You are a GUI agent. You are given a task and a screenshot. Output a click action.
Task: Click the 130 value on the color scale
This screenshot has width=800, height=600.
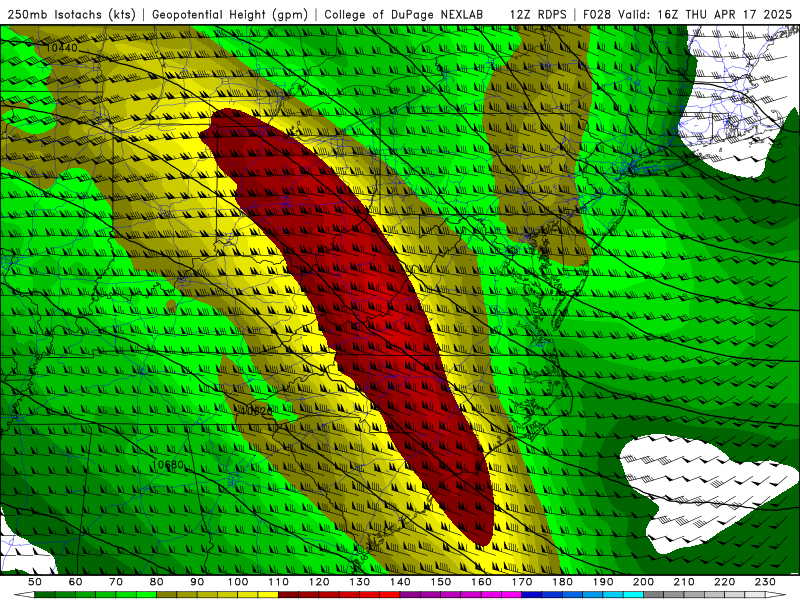360,582
